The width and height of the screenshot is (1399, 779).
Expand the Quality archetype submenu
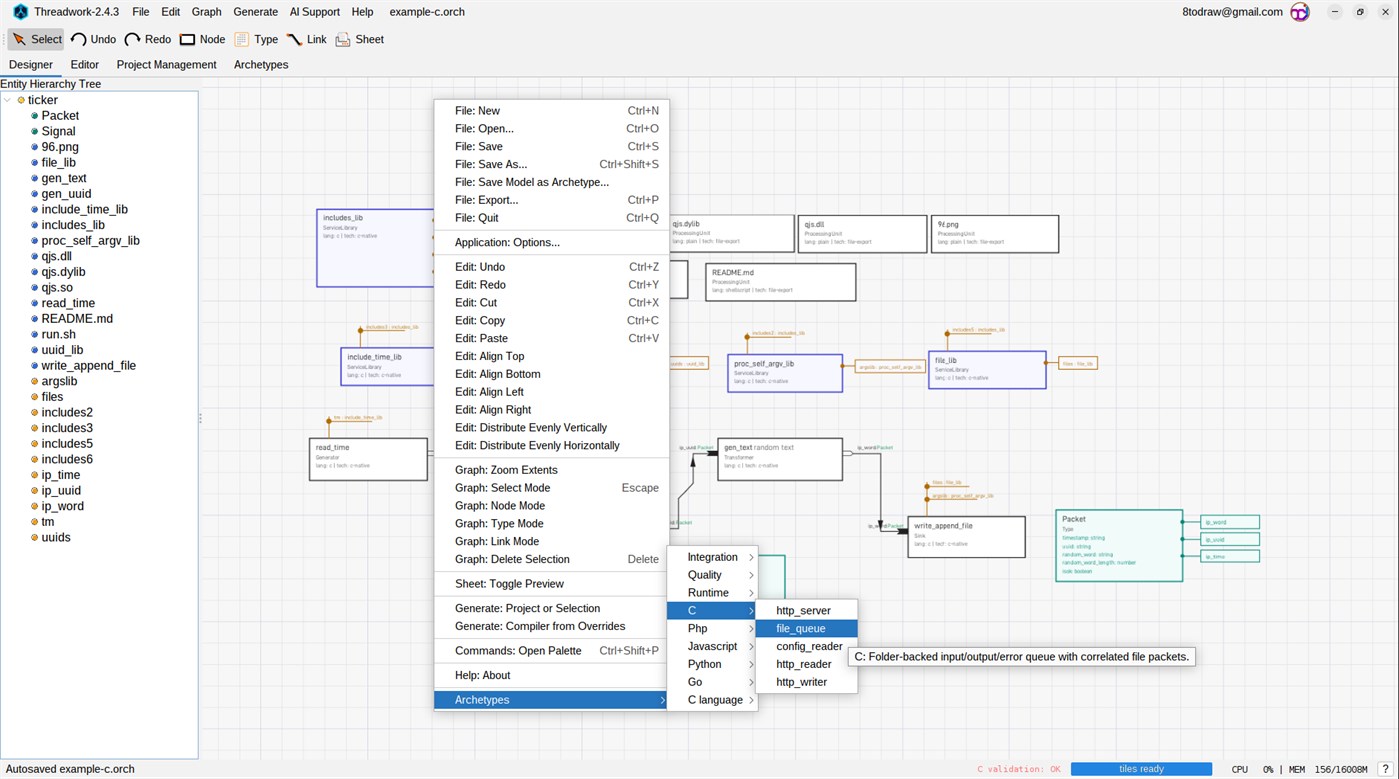(712, 575)
